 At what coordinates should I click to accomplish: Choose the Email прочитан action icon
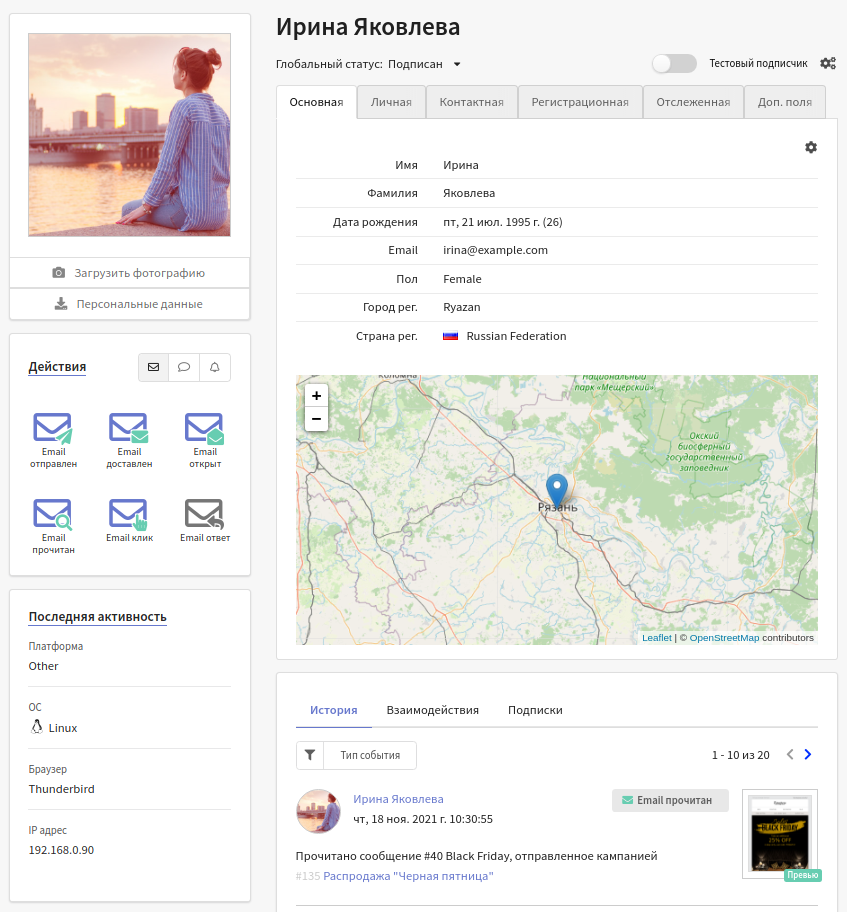coord(53,514)
